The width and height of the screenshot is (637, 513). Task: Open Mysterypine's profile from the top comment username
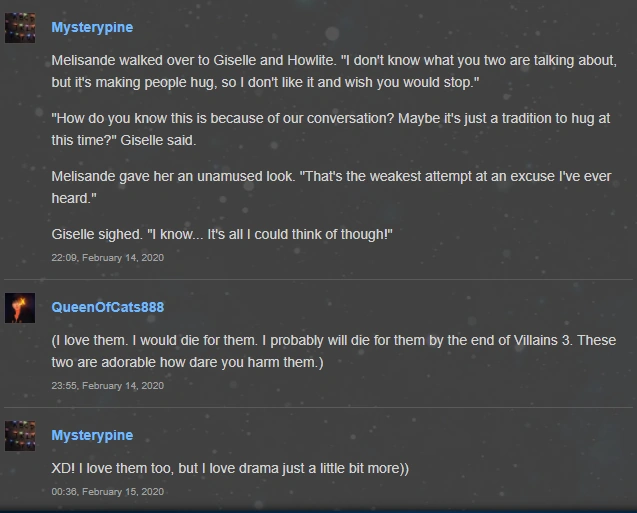(x=92, y=28)
